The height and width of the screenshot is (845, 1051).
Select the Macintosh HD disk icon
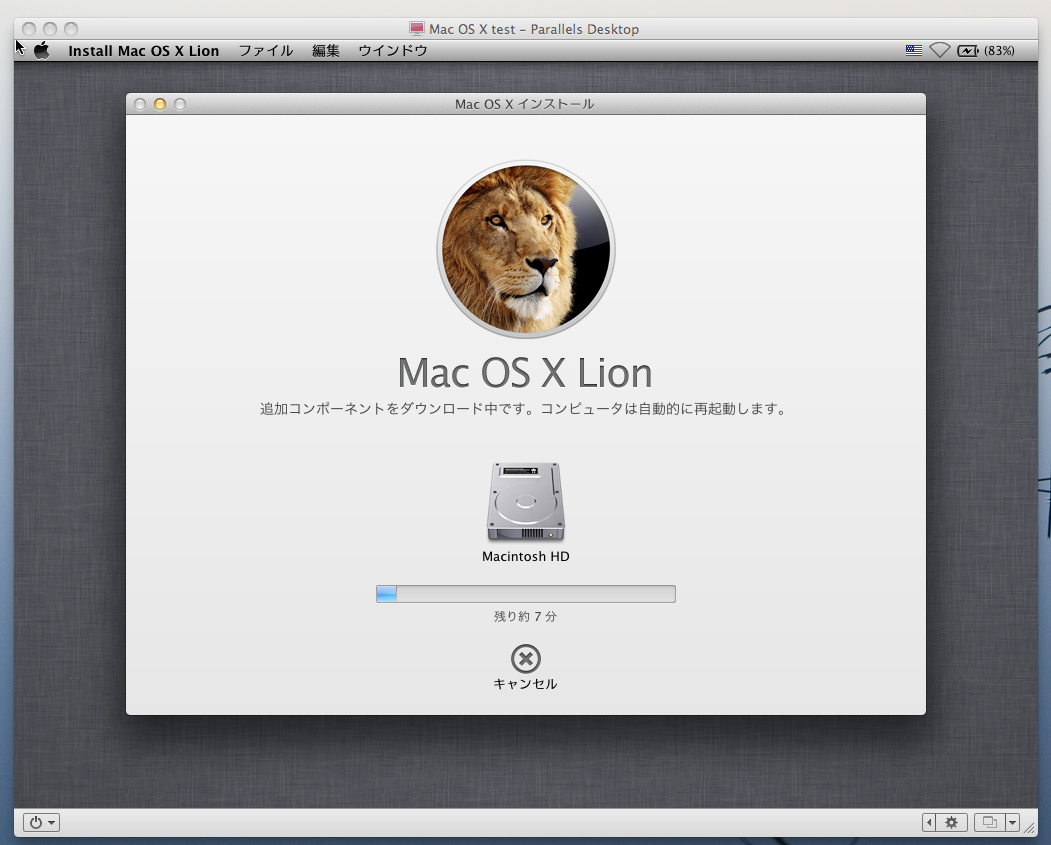[525, 503]
